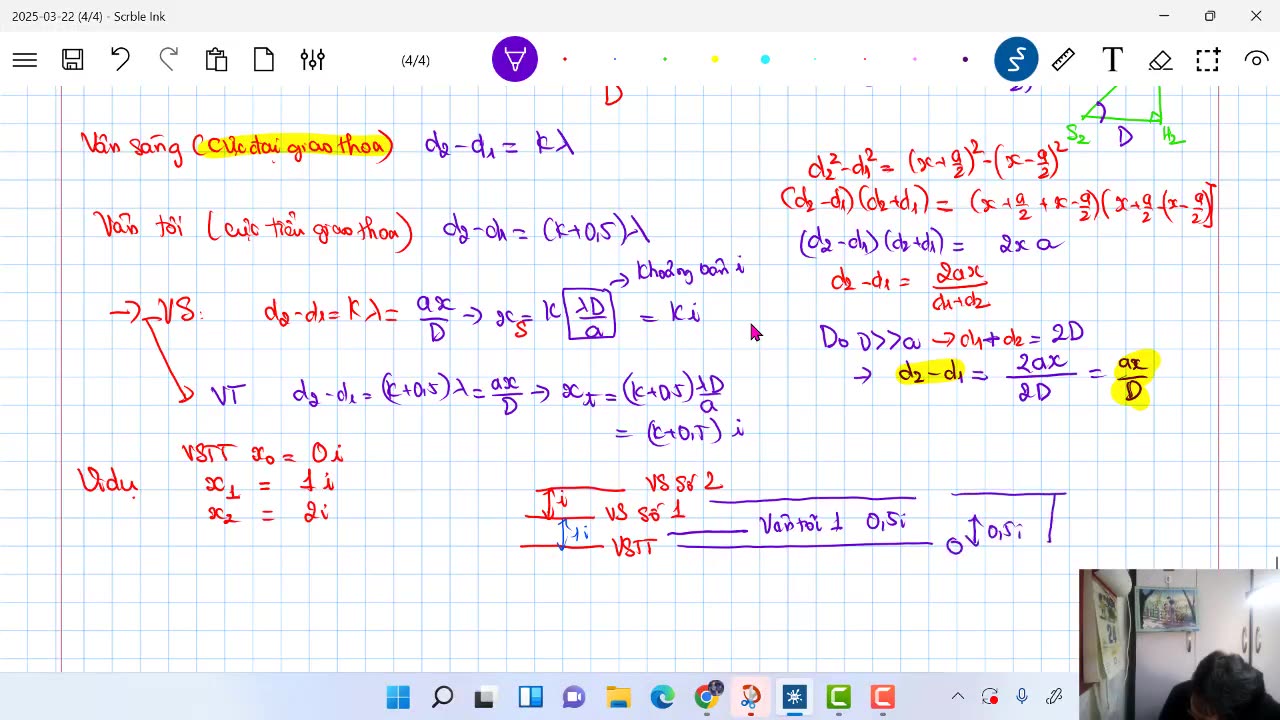Pick the green pen color dot
1280x720 pixels.
point(665,60)
